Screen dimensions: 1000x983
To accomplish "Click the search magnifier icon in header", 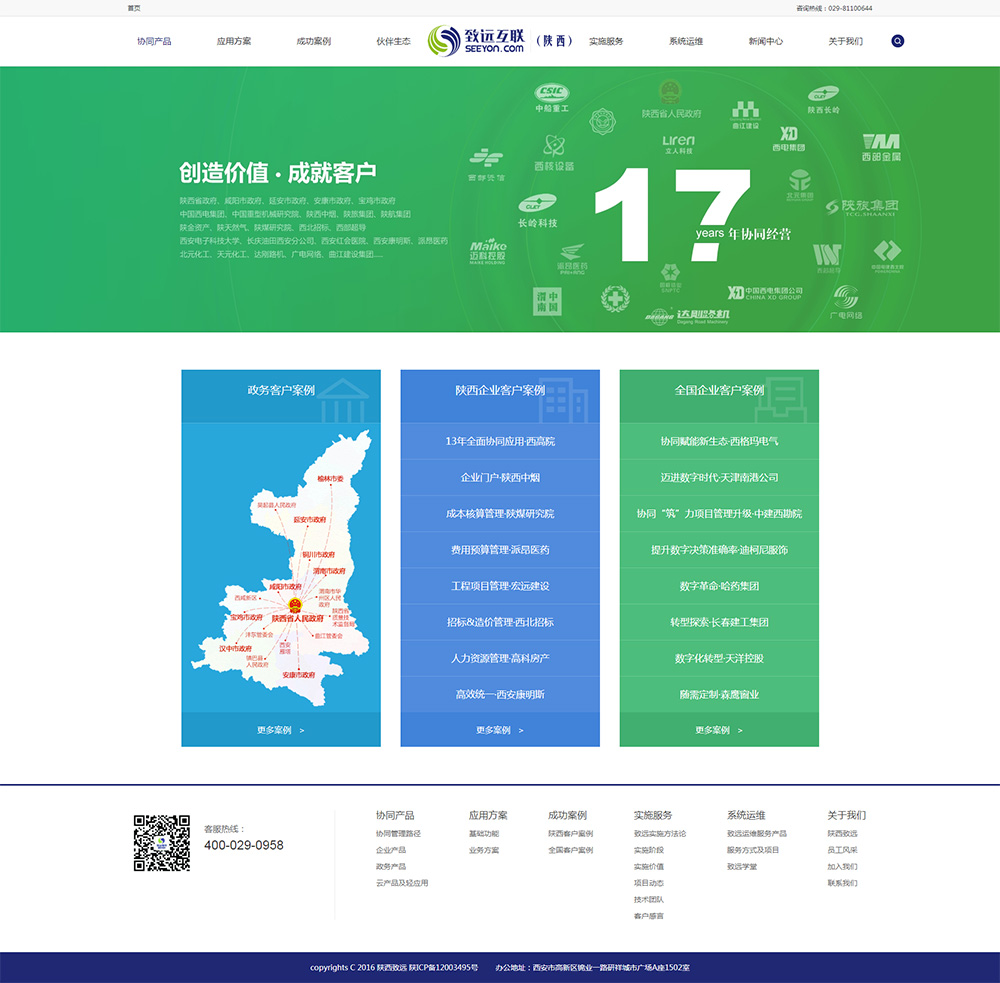I will [x=897, y=41].
